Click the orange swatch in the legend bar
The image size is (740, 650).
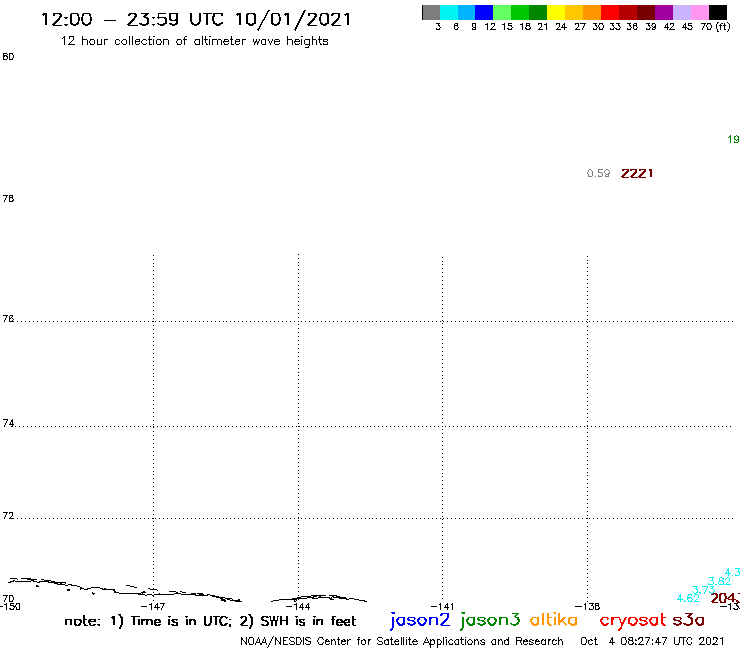592,12
